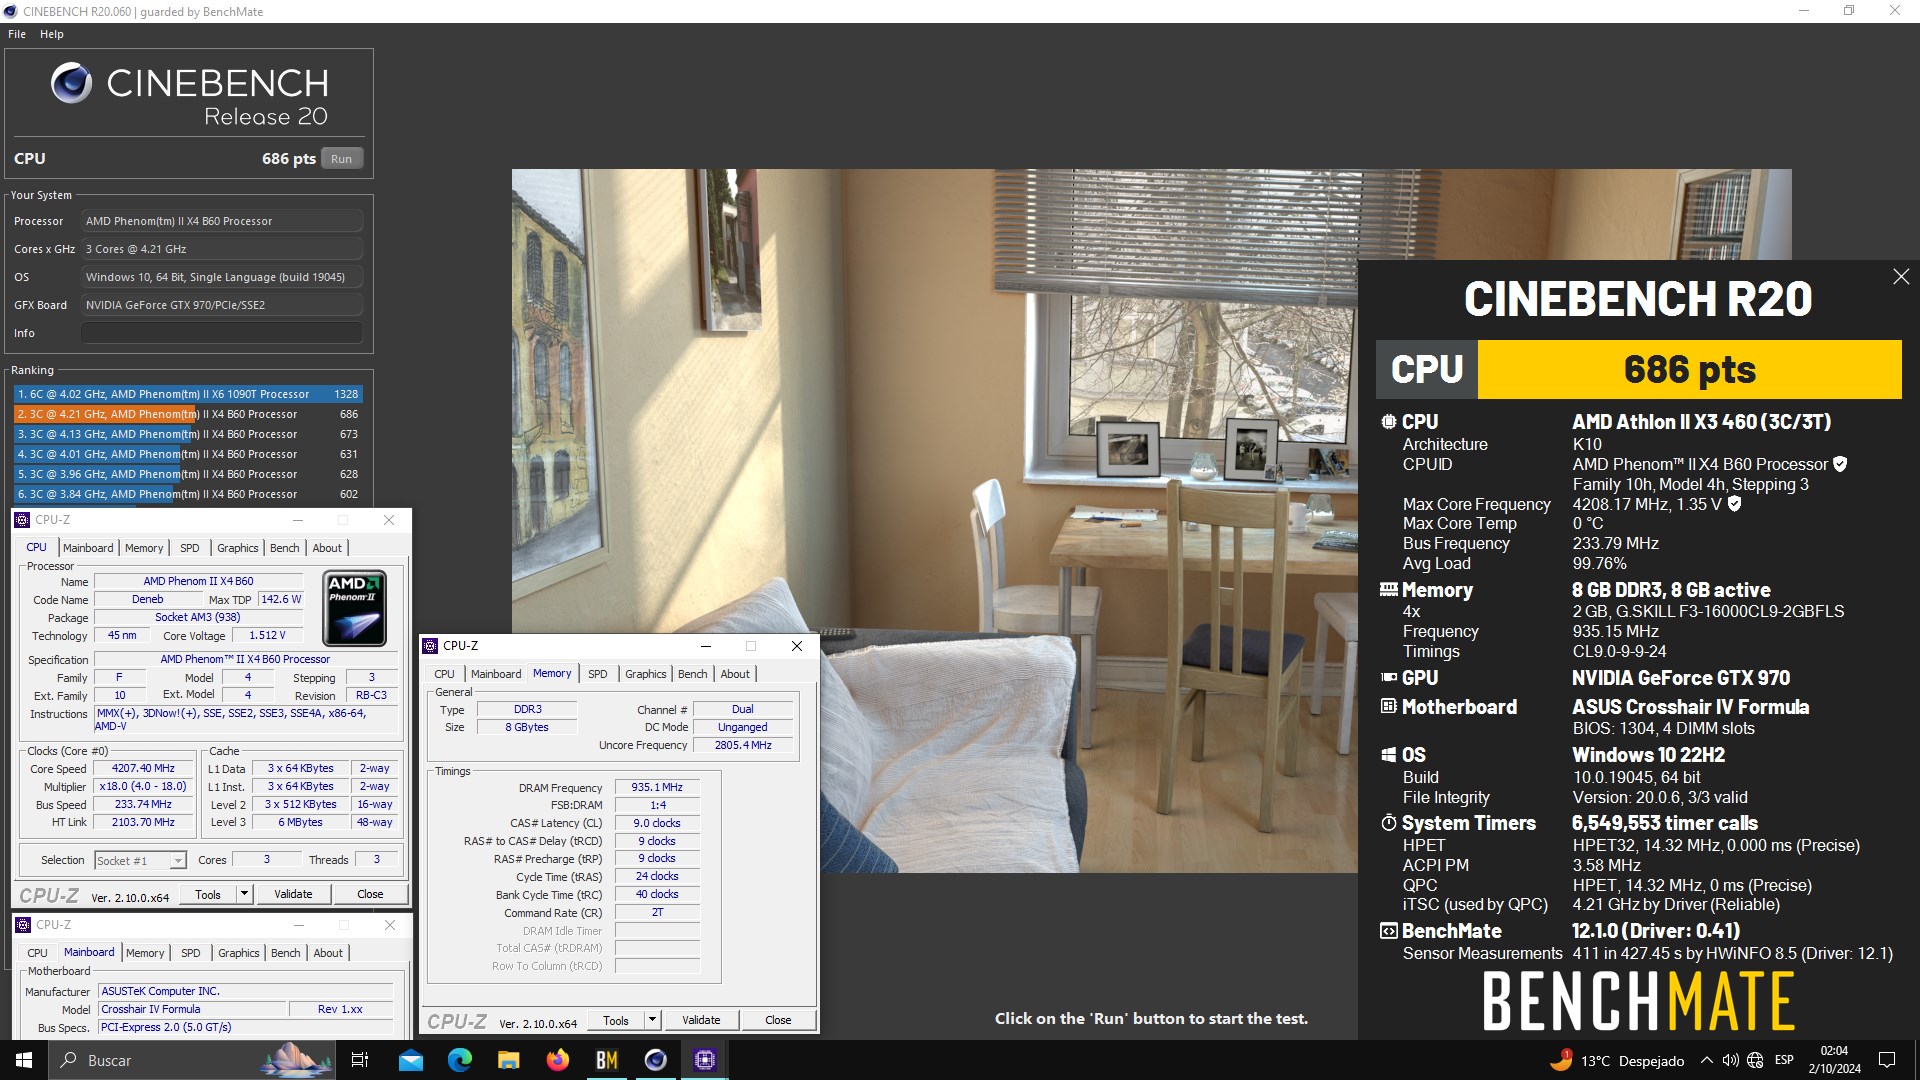Select ranking row 3C @ 3.84 GHz scoring 602

tap(188, 494)
